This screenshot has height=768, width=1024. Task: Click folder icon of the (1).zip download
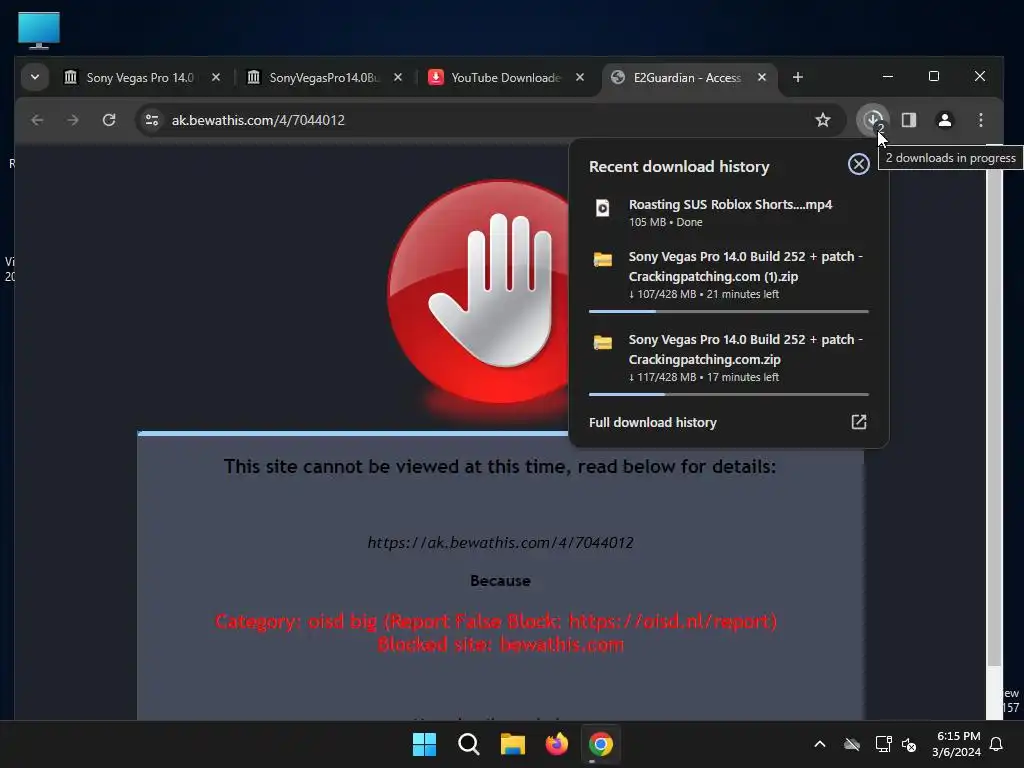602,259
